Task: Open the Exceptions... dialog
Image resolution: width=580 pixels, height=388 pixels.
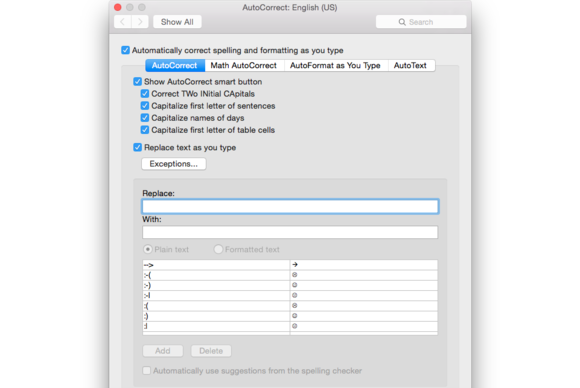Action: (174, 164)
